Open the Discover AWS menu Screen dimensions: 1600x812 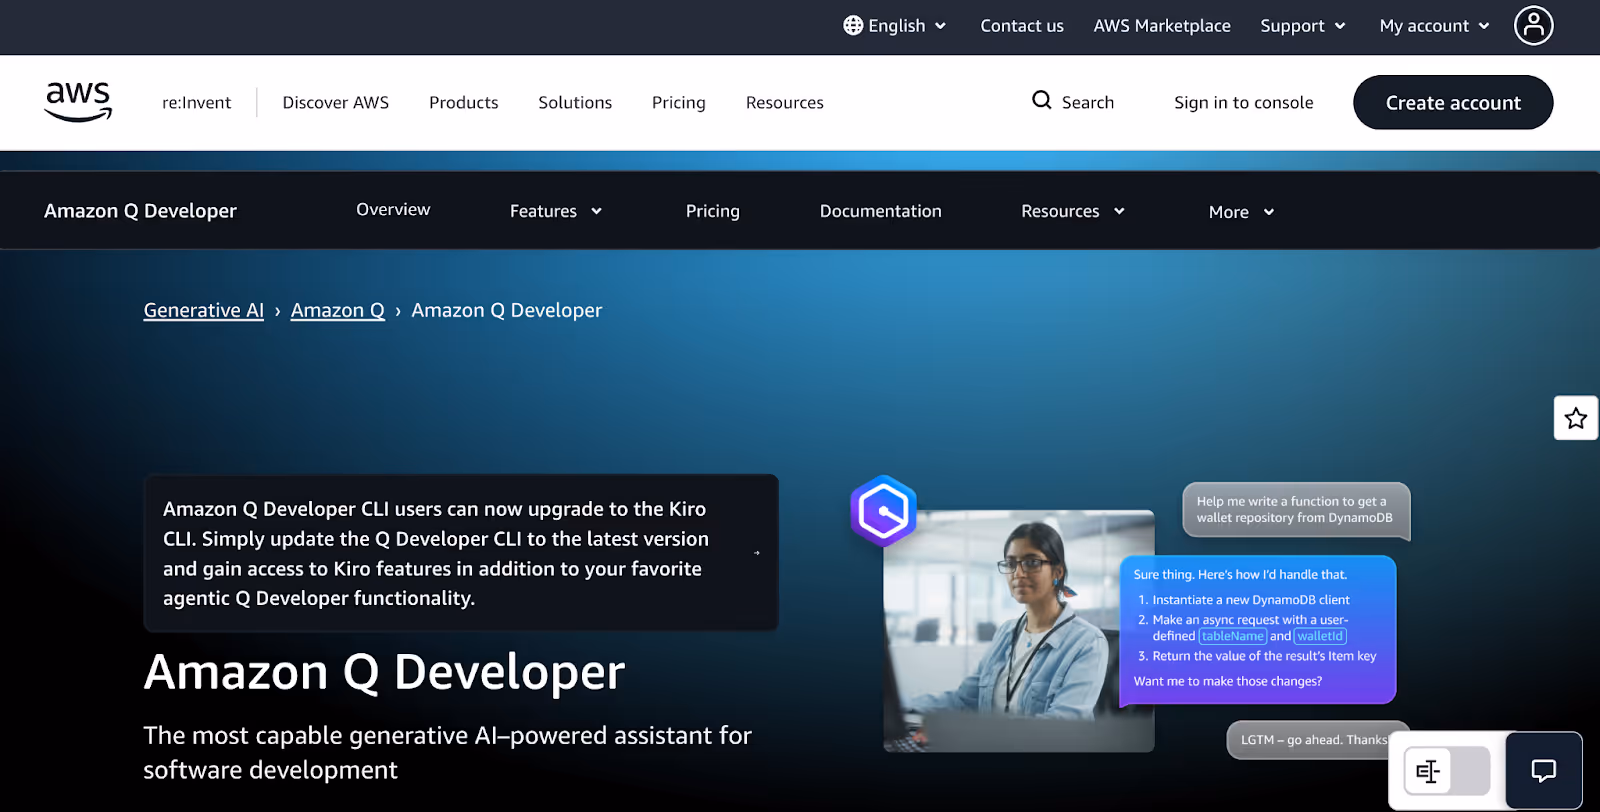pyautogui.click(x=335, y=102)
